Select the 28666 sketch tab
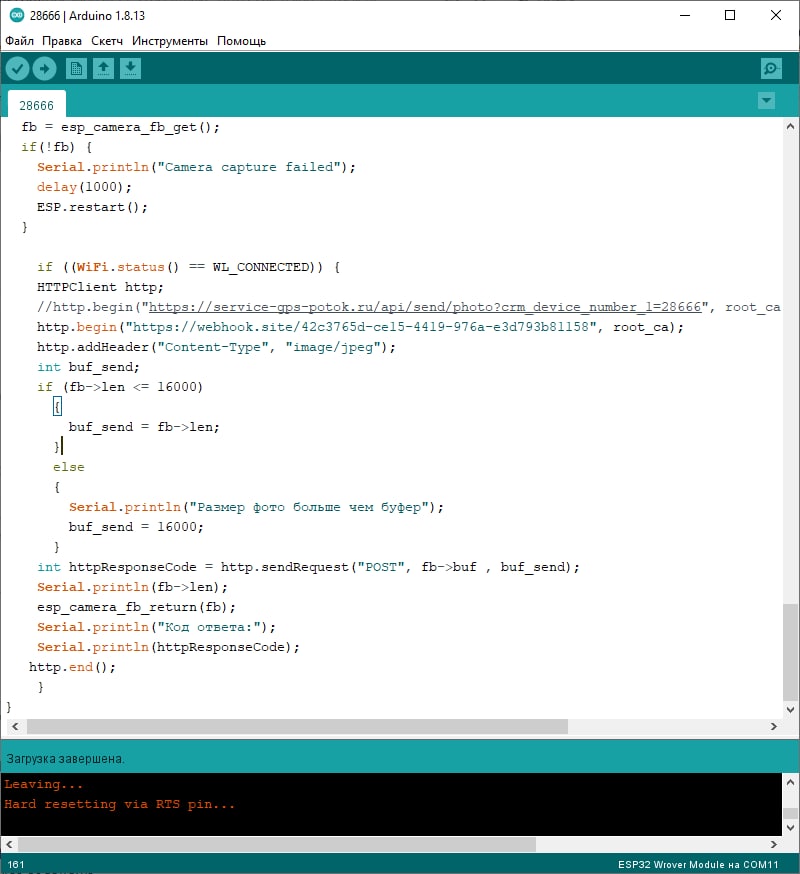The width and height of the screenshot is (800, 874). pos(37,105)
